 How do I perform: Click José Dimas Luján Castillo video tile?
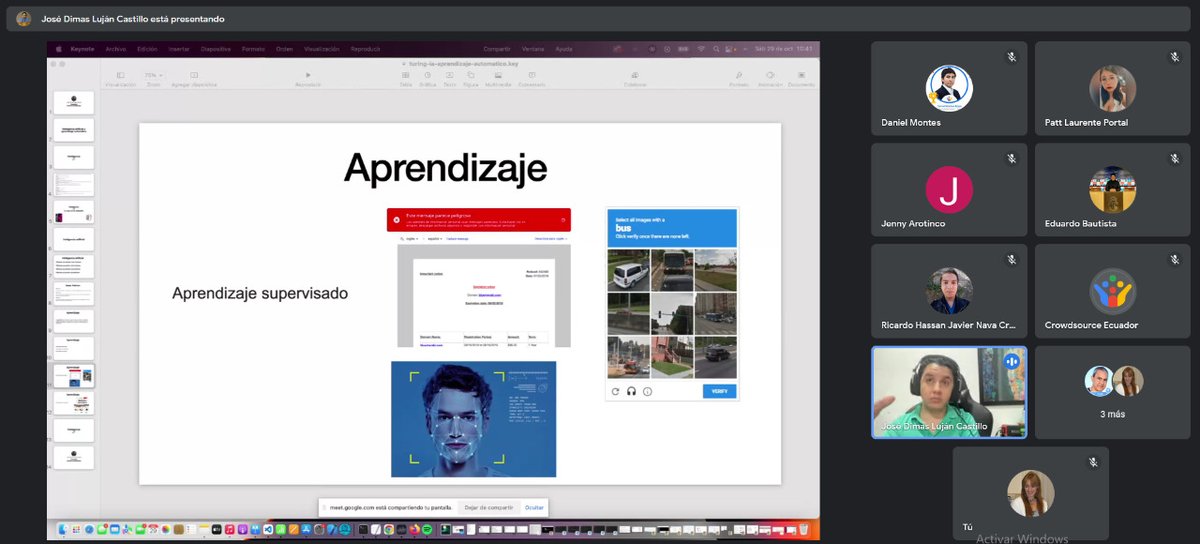click(x=949, y=392)
